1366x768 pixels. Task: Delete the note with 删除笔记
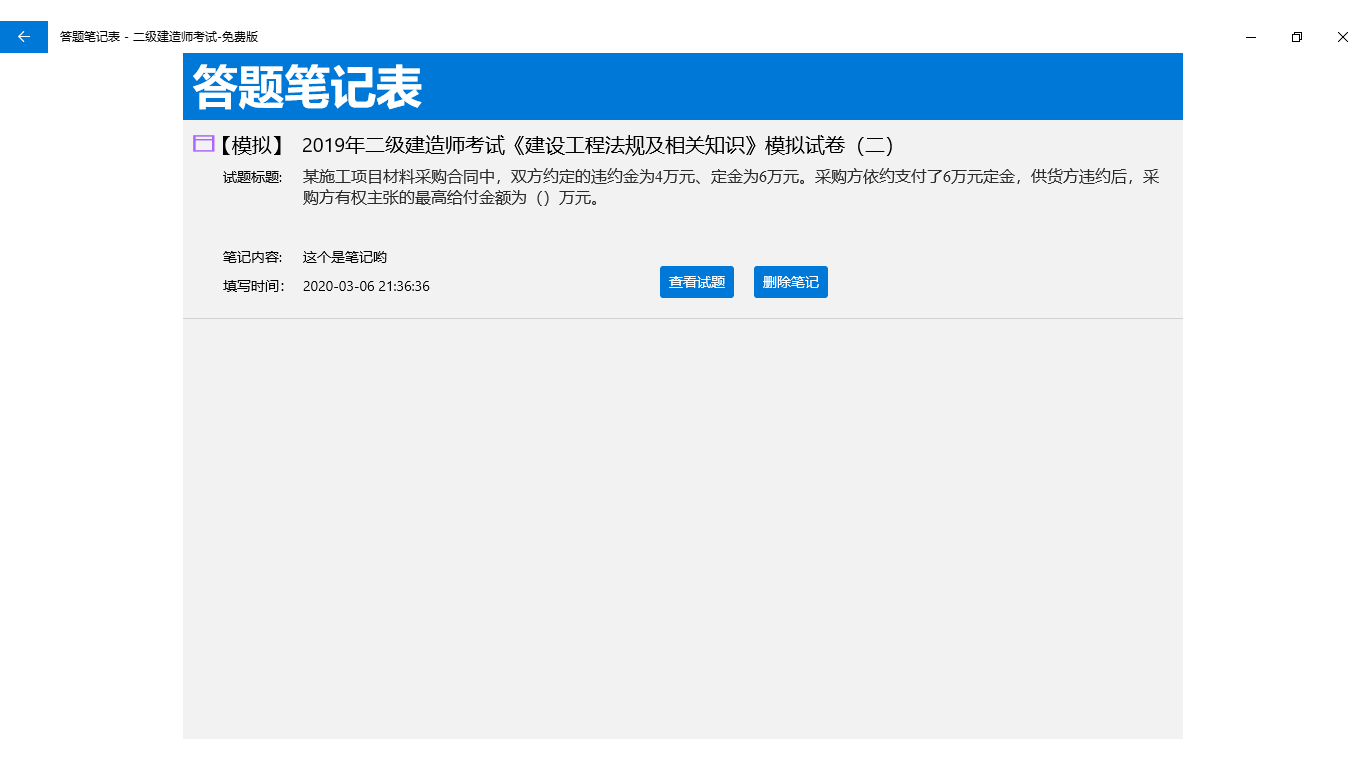pos(791,282)
